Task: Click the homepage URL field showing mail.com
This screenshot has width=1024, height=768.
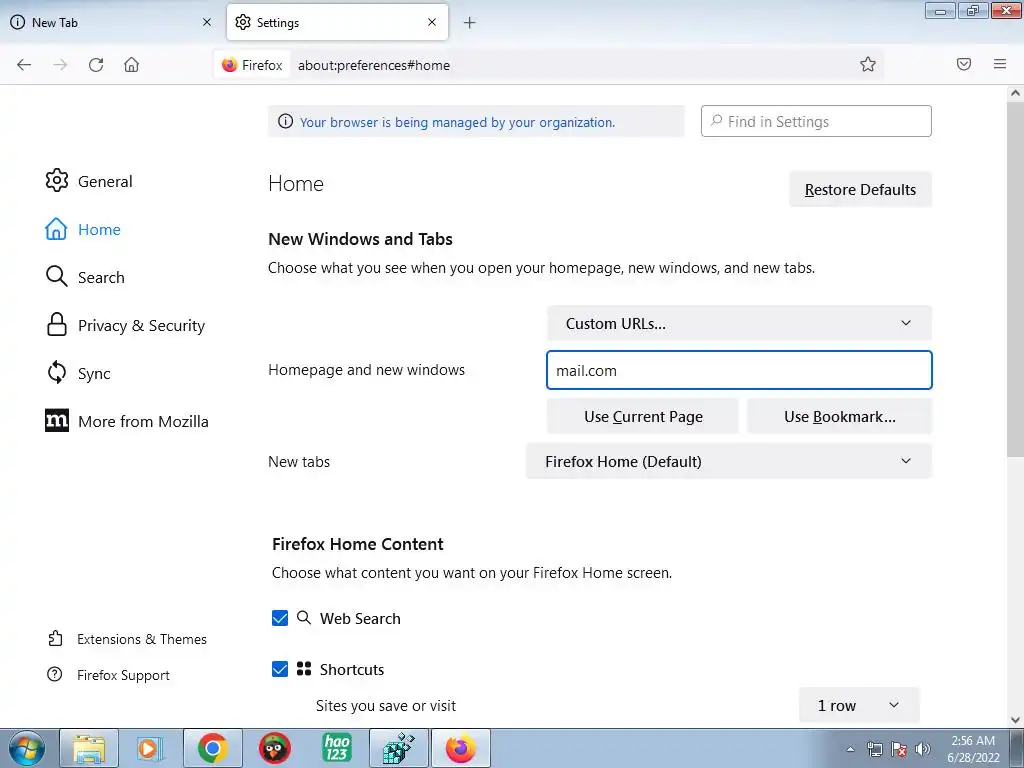Action: [x=739, y=370]
